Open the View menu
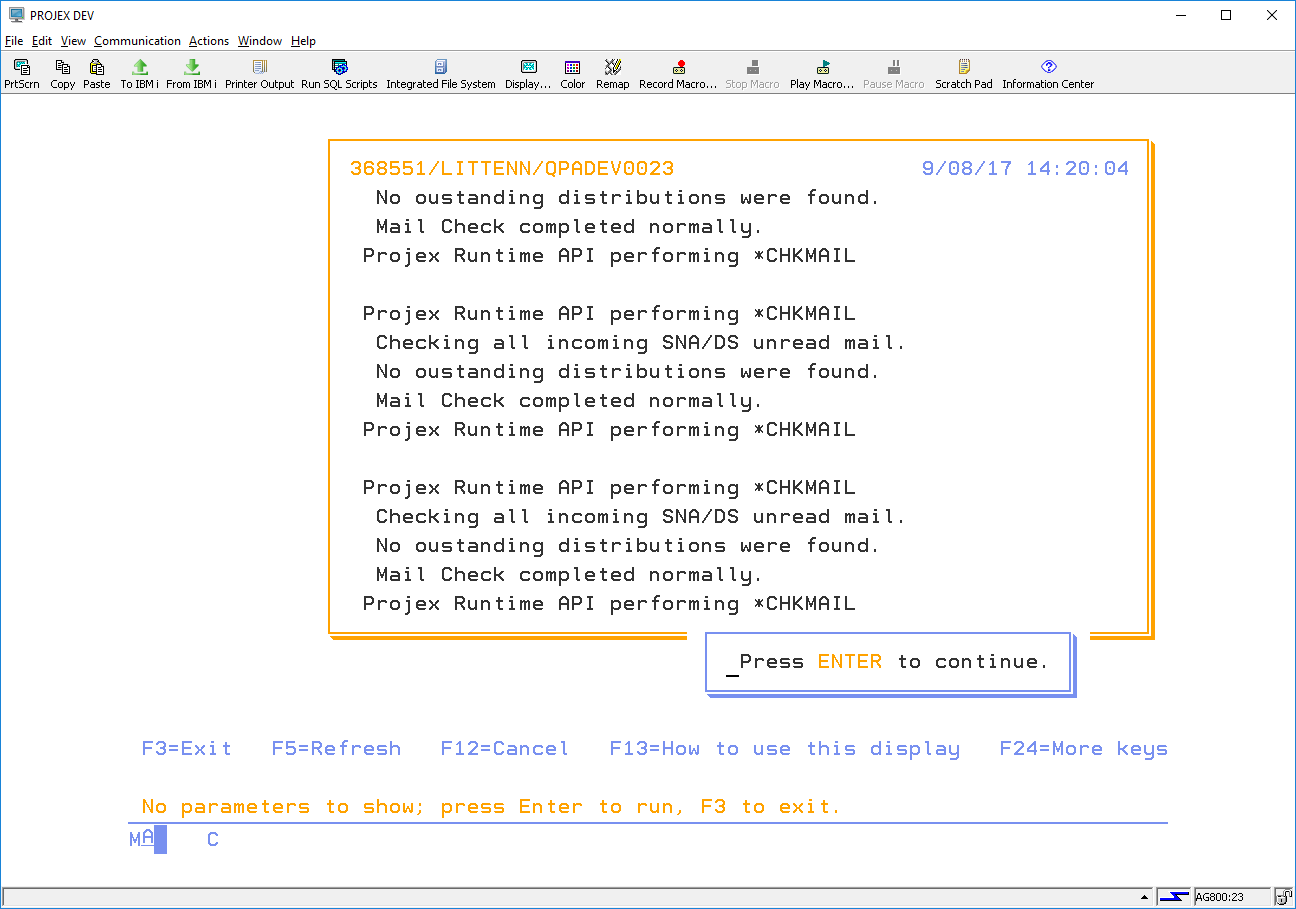 click(73, 41)
